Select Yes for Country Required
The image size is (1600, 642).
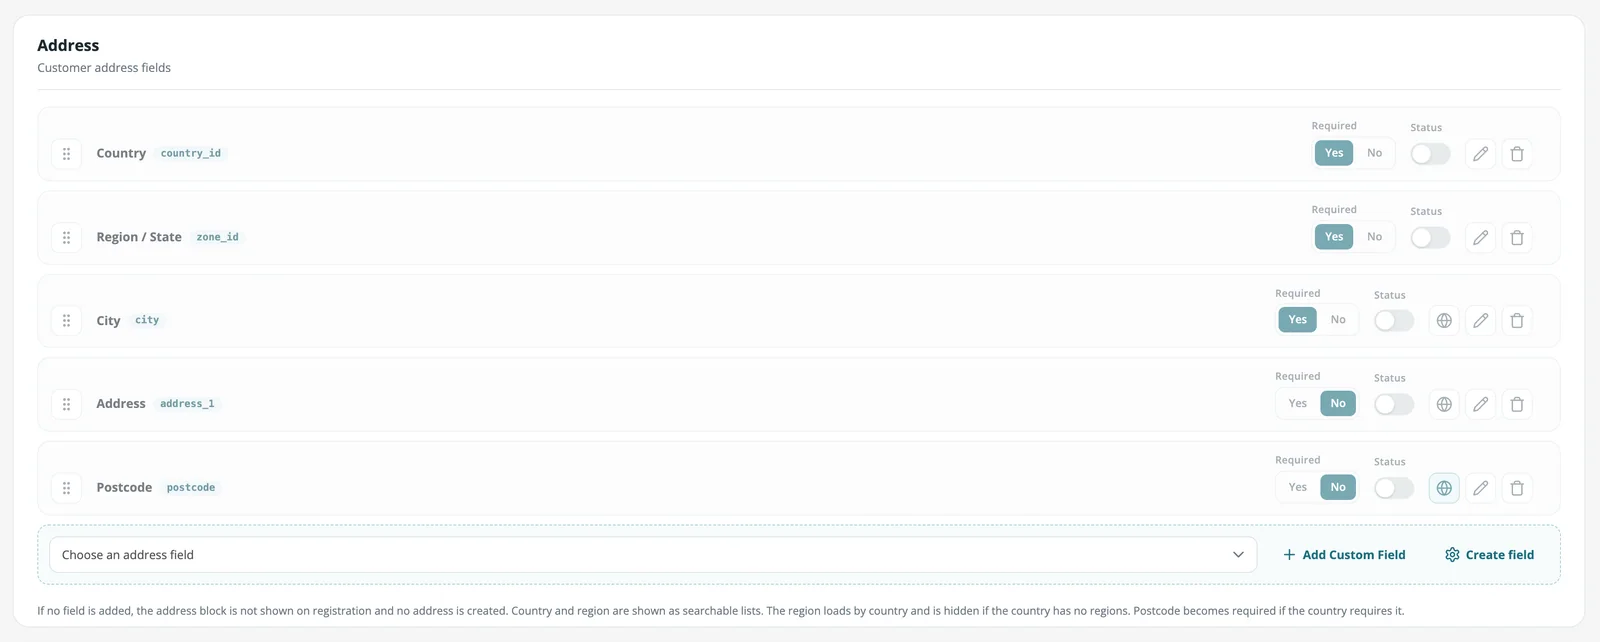pos(1334,153)
